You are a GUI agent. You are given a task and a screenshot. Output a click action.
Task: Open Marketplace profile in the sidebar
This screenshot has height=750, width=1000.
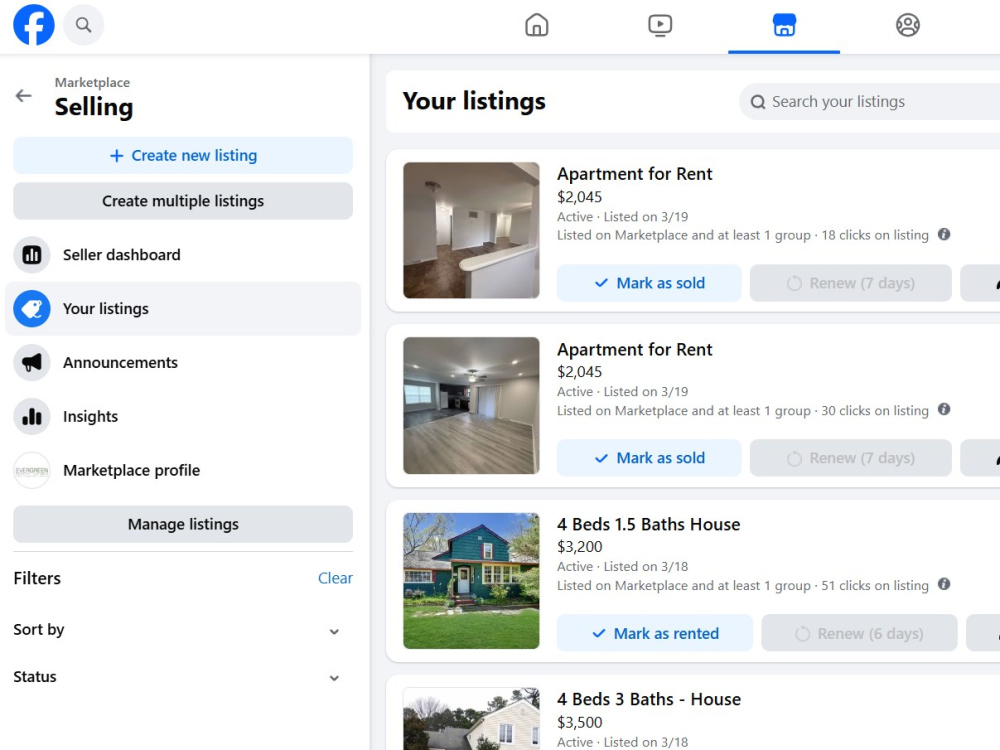[x=183, y=471]
